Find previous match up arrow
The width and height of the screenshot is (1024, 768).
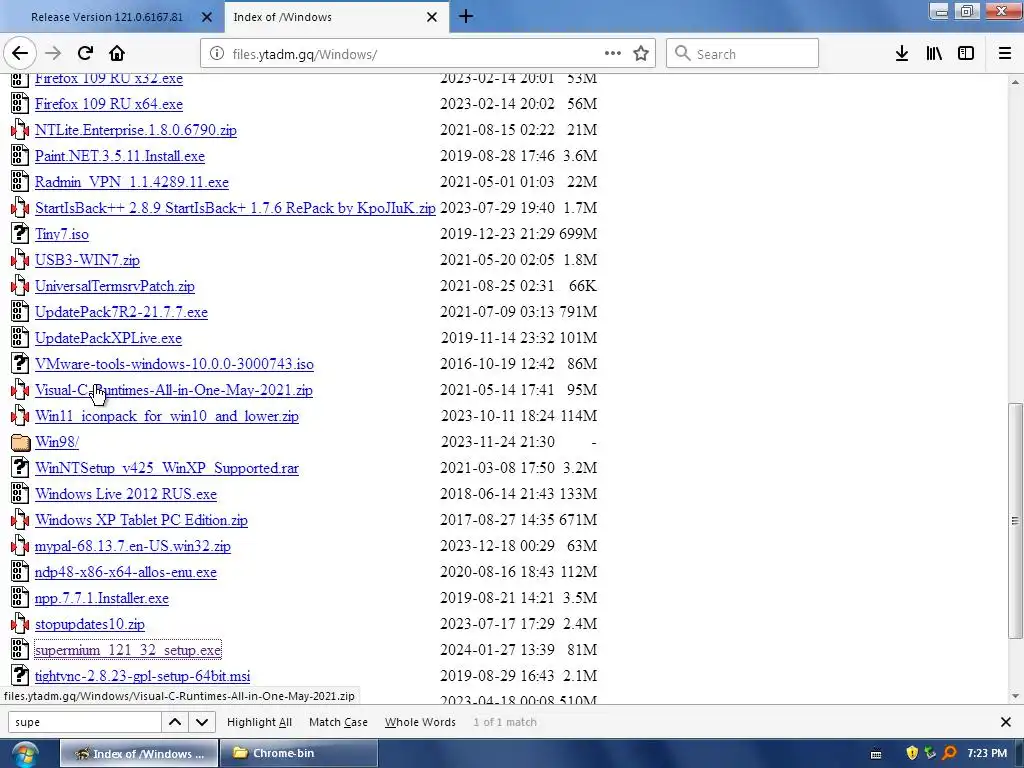175,722
